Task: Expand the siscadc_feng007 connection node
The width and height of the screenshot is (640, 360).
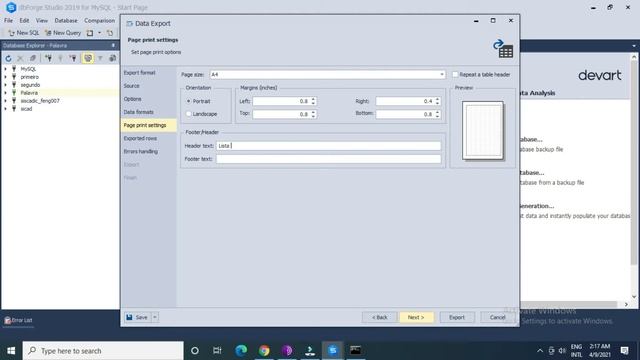Action: coord(6,101)
